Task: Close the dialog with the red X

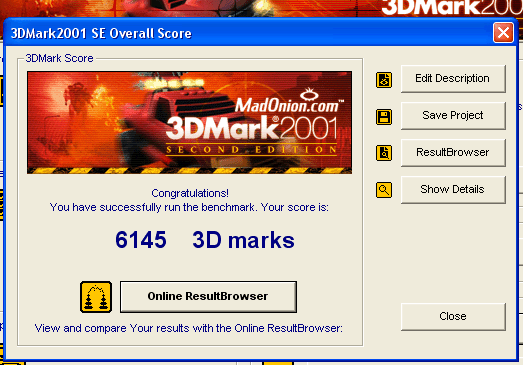Action: pyautogui.click(x=503, y=33)
